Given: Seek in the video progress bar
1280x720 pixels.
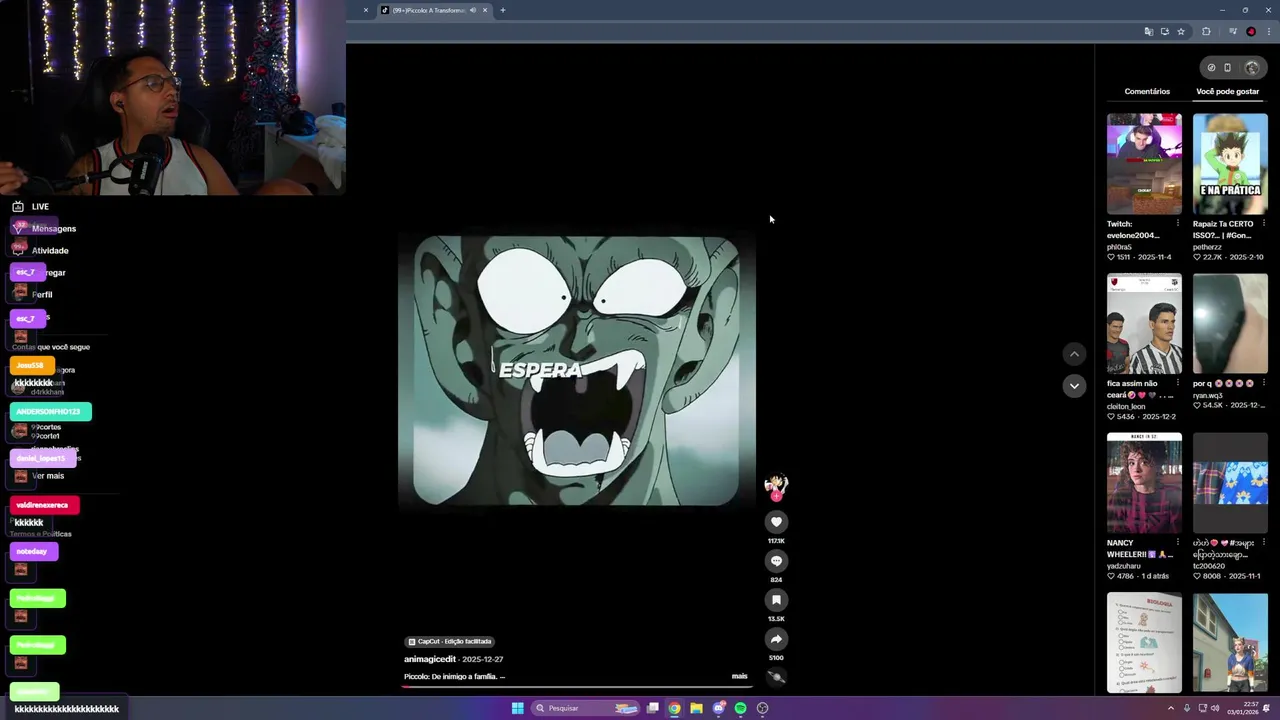Looking at the screenshot, I should click(x=577, y=687).
